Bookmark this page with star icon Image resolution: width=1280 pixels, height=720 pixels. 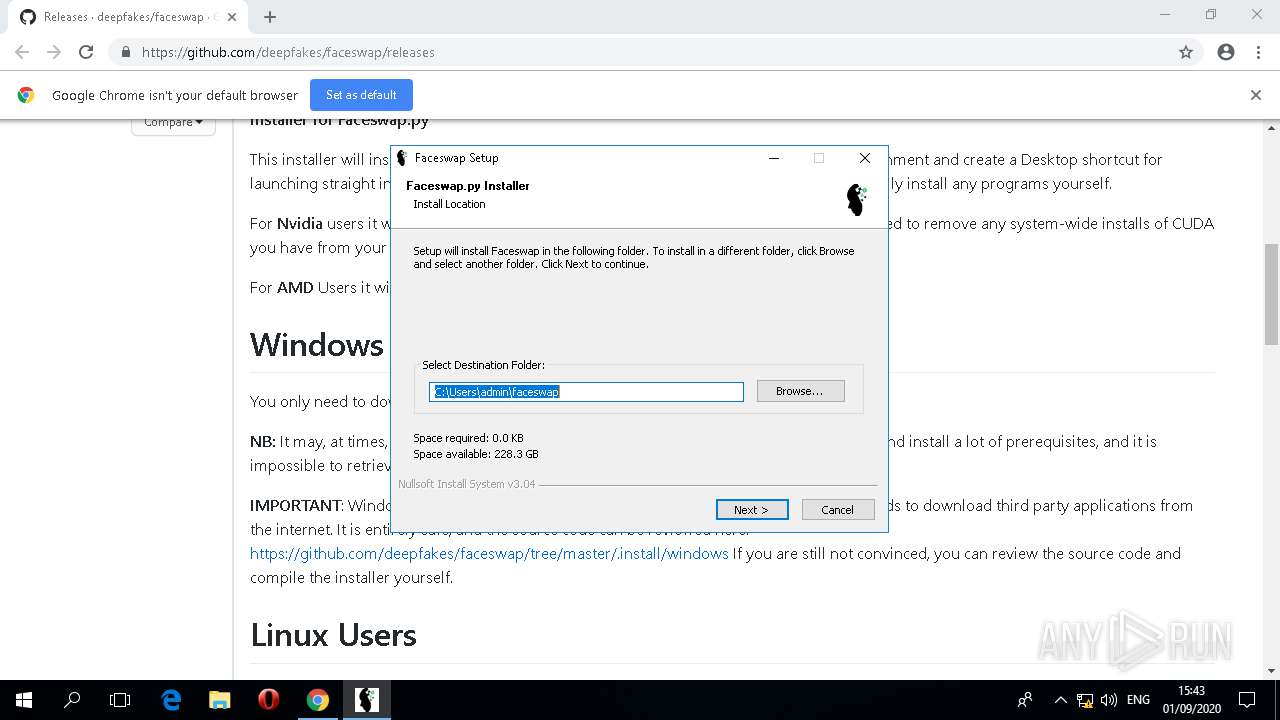tap(1186, 52)
